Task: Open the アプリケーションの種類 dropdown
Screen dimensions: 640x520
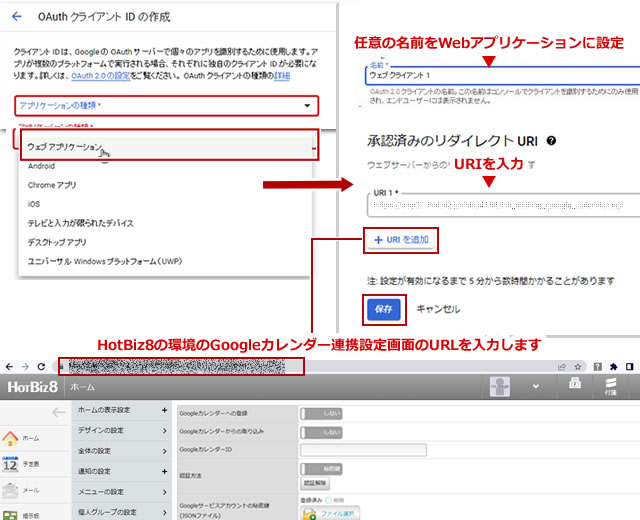Action: 167,106
